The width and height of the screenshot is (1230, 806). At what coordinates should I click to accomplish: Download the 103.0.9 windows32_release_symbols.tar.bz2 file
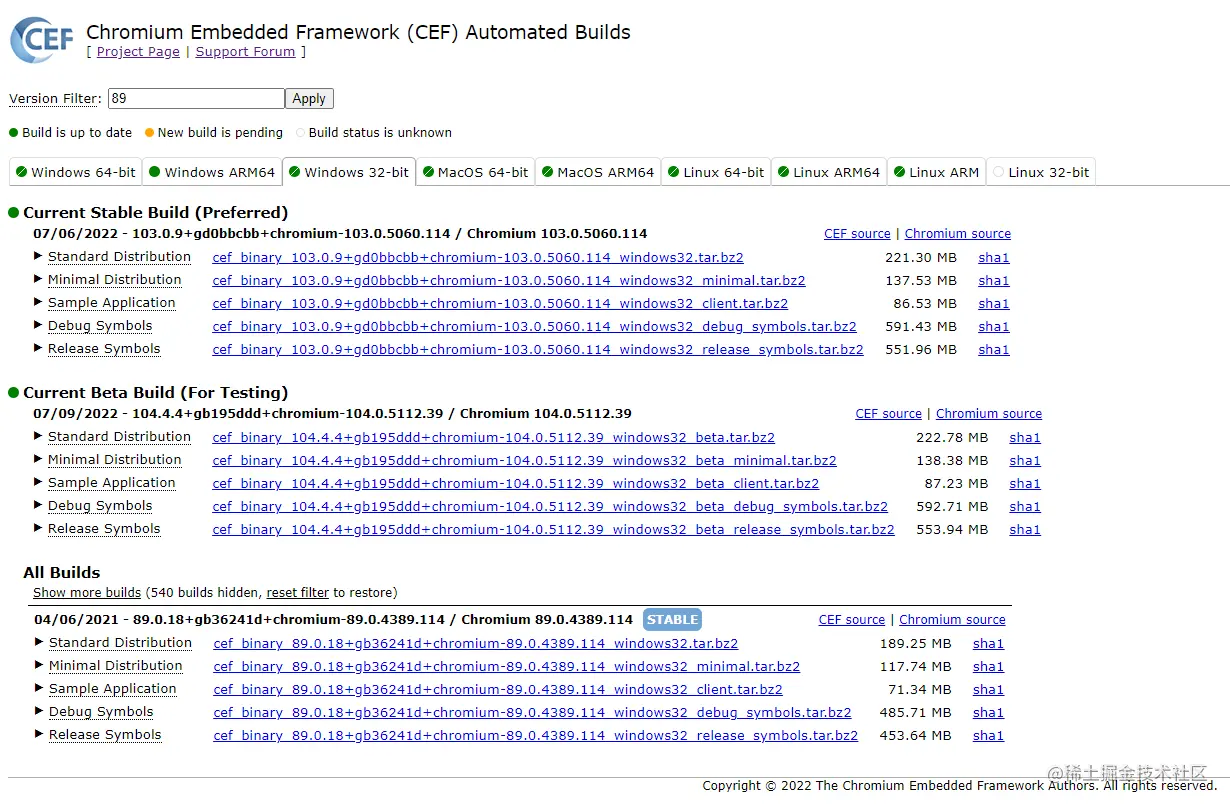tap(538, 350)
